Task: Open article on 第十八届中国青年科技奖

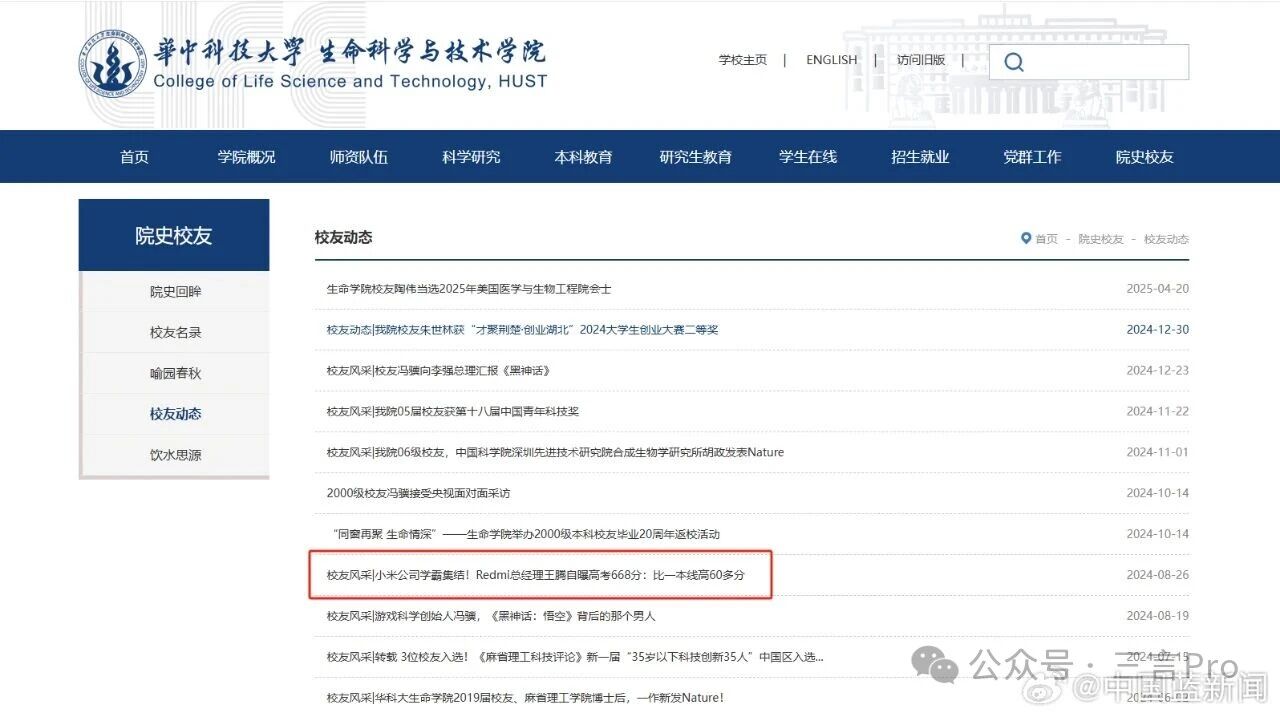Action: coord(452,411)
